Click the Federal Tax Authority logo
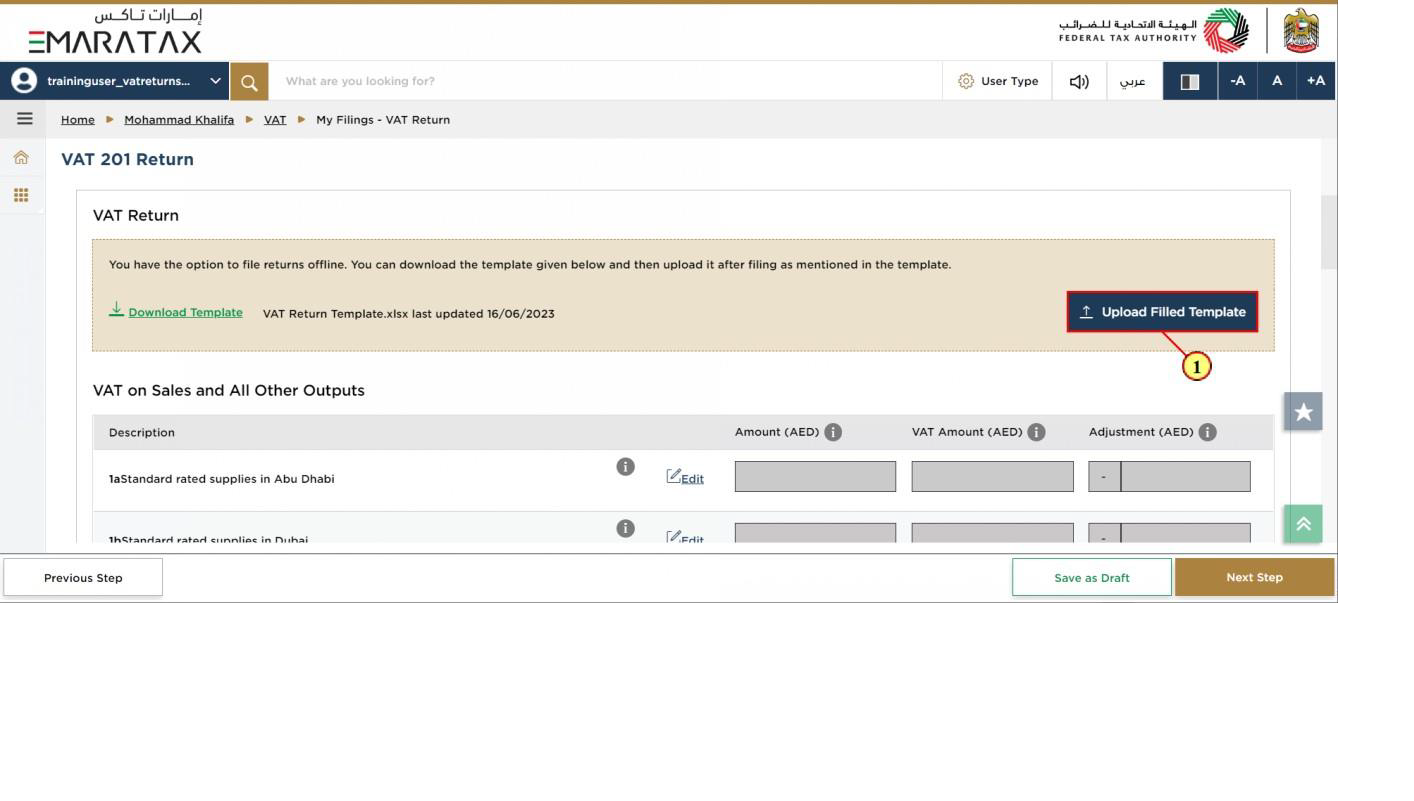 (x=1154, y=31)
